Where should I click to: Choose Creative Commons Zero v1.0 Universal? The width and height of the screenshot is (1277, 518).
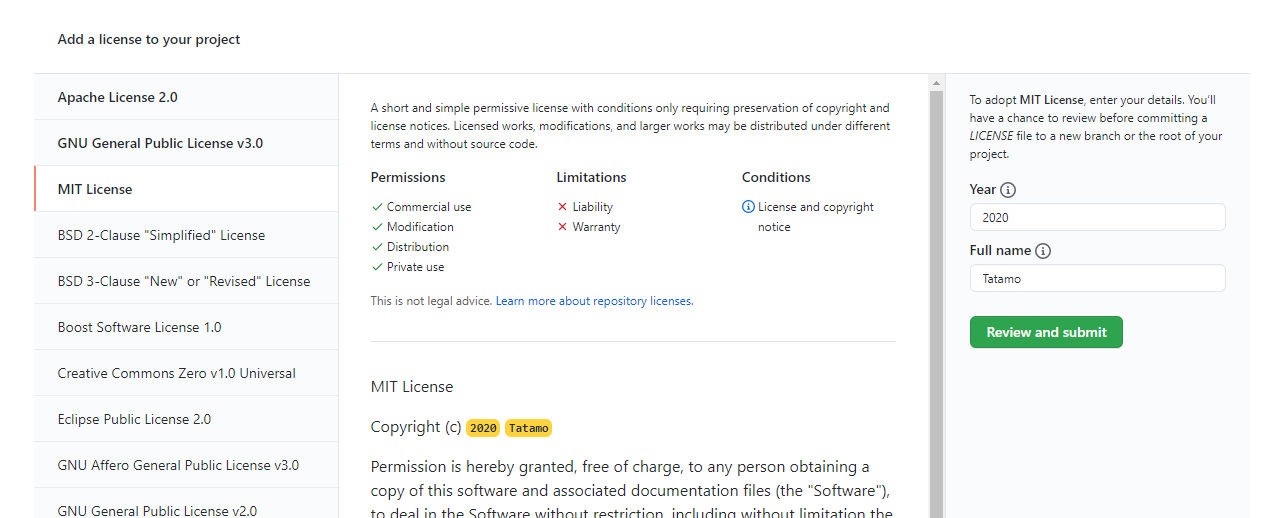tap(176, 373)
